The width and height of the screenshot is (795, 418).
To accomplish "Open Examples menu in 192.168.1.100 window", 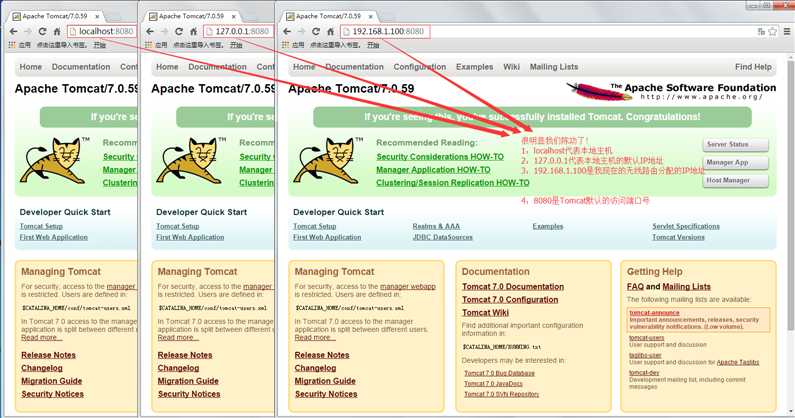I will (474, 67).
